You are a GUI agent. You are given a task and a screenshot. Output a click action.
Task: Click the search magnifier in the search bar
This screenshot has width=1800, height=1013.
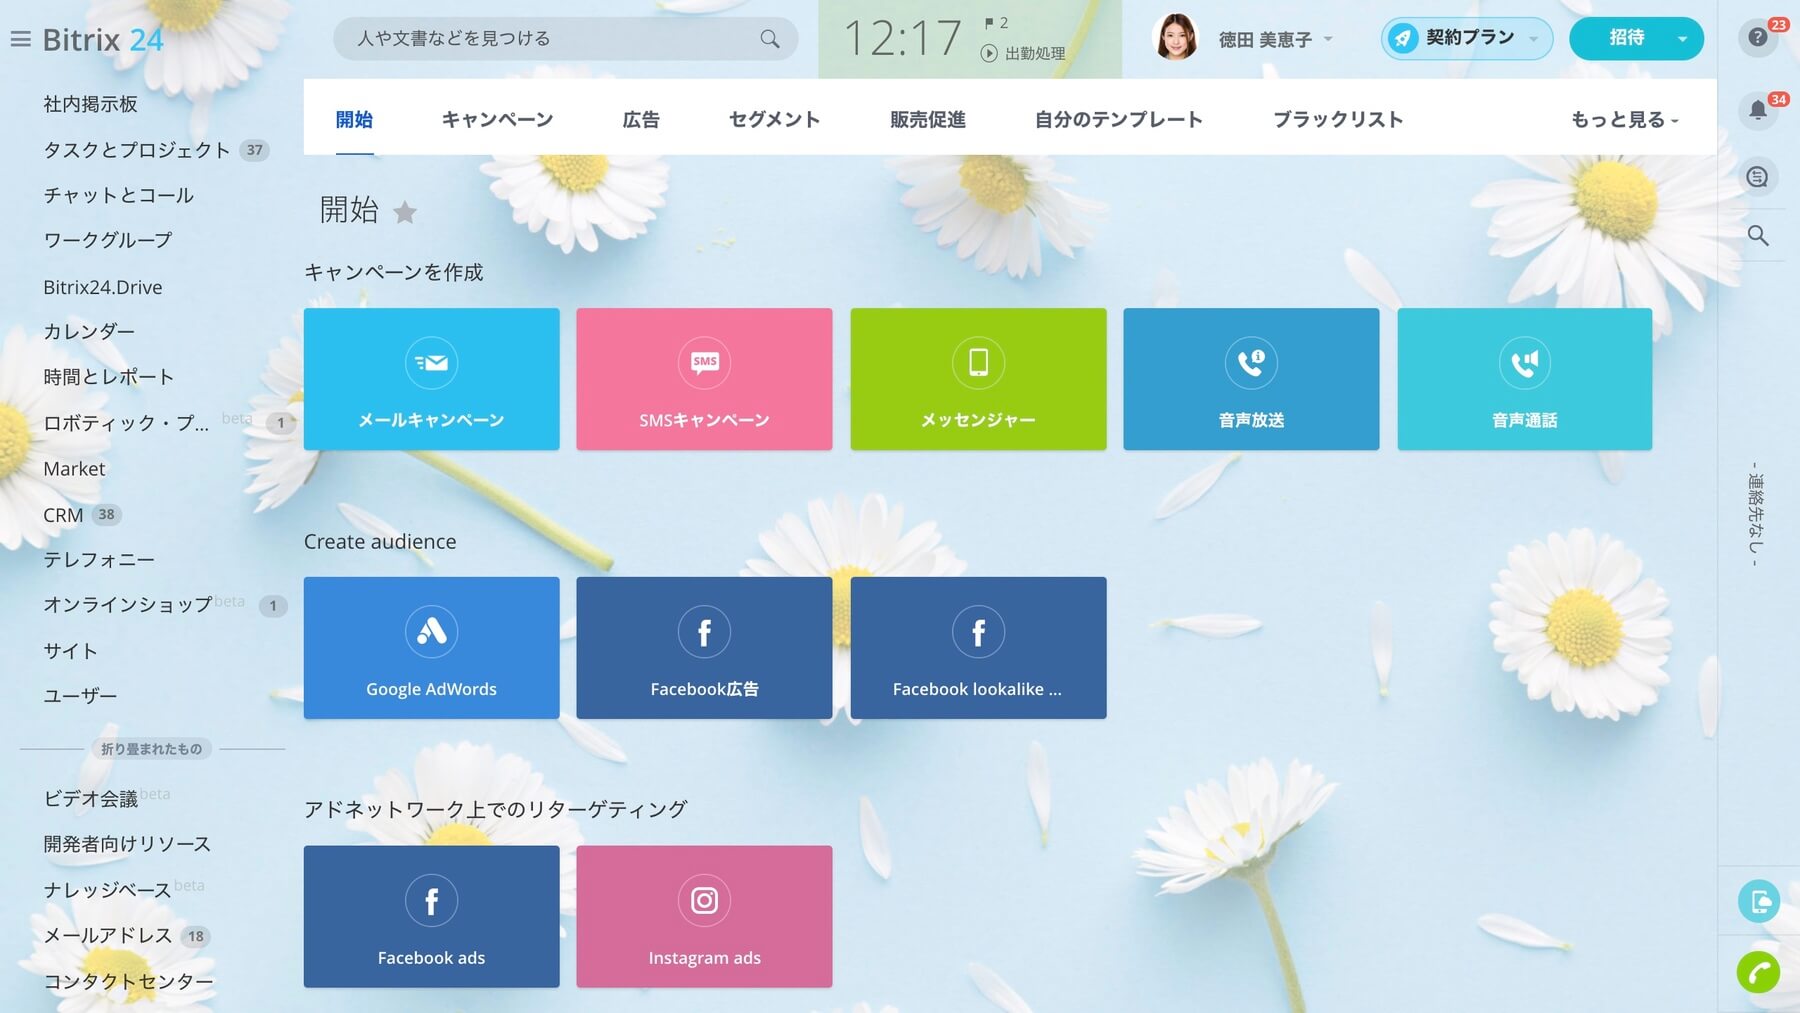tap(769, 39)
